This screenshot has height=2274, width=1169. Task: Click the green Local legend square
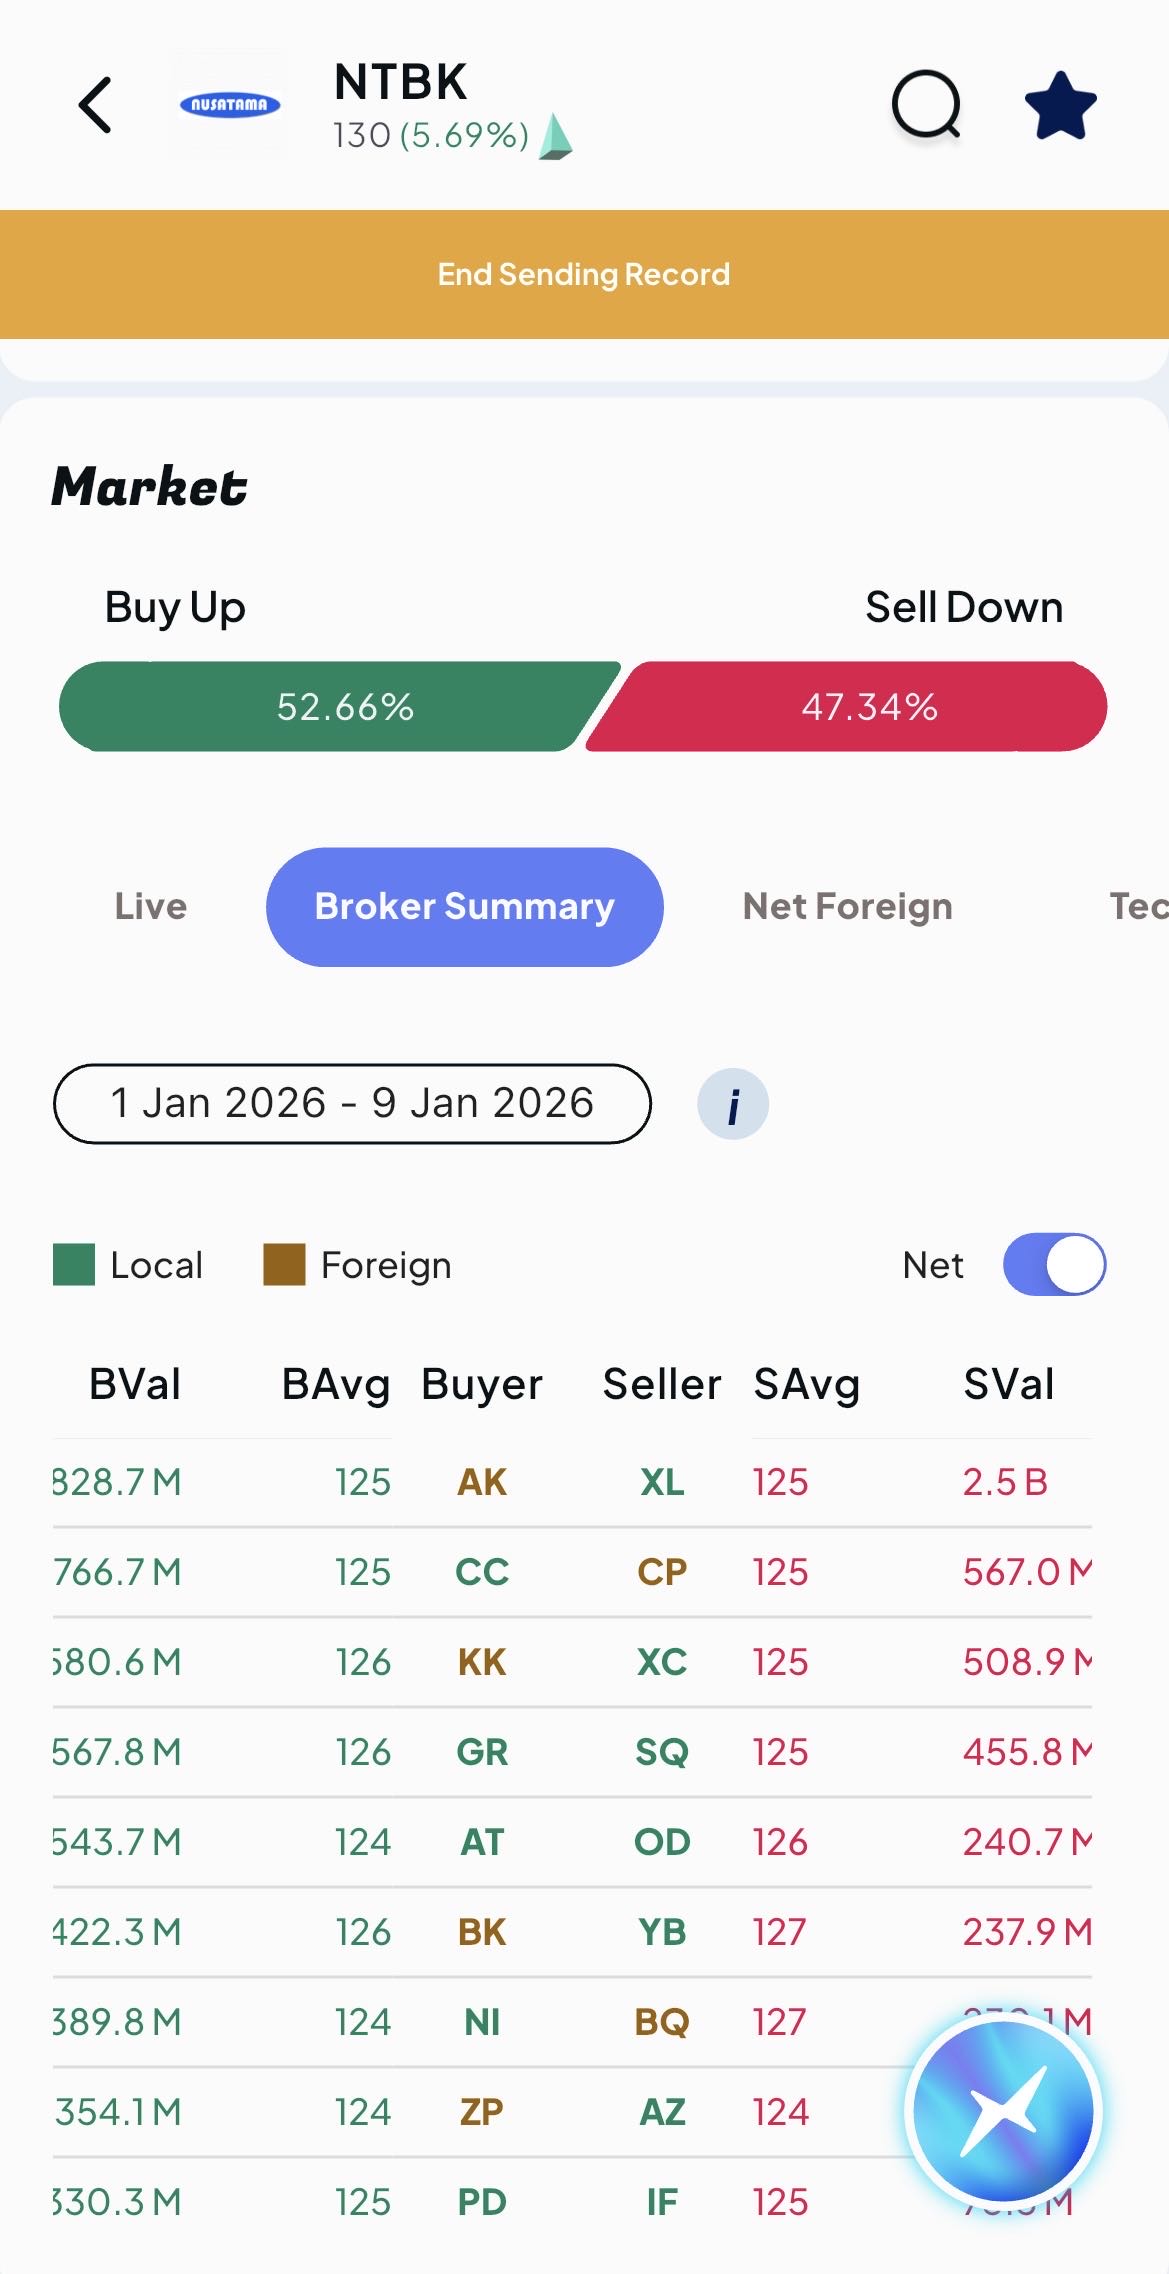(74, 1264)
